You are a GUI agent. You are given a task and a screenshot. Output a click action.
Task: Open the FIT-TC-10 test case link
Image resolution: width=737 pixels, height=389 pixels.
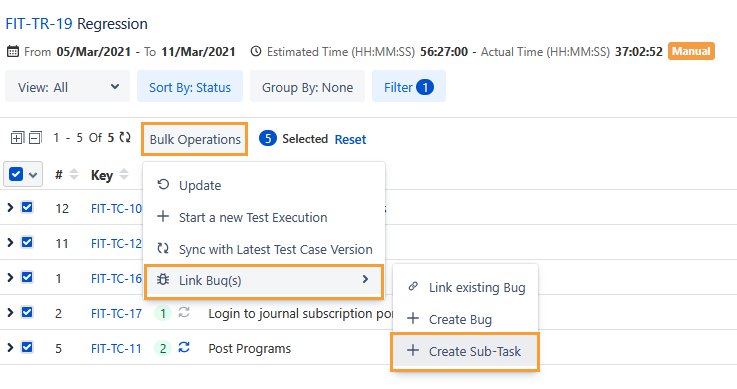(116, 208)
